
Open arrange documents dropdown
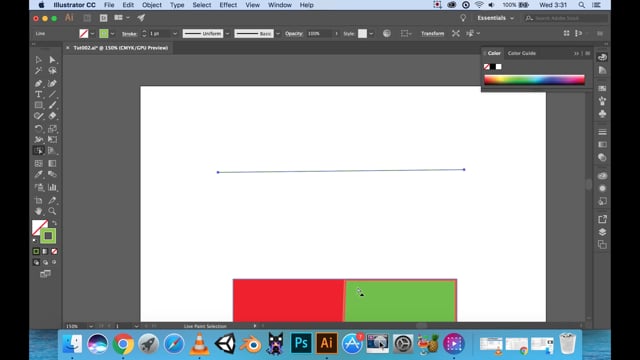coord(122,18)
